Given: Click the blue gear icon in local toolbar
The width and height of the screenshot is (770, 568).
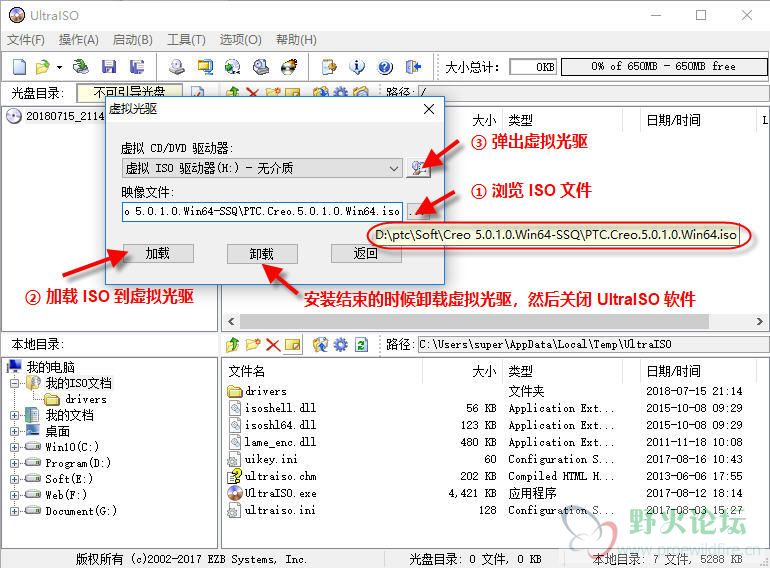Looking at the screenshot, I should click(x=340, y=345).
